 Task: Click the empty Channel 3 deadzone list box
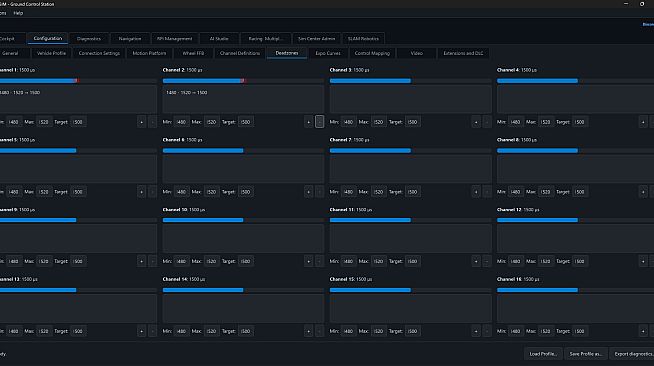click(410, 99)
